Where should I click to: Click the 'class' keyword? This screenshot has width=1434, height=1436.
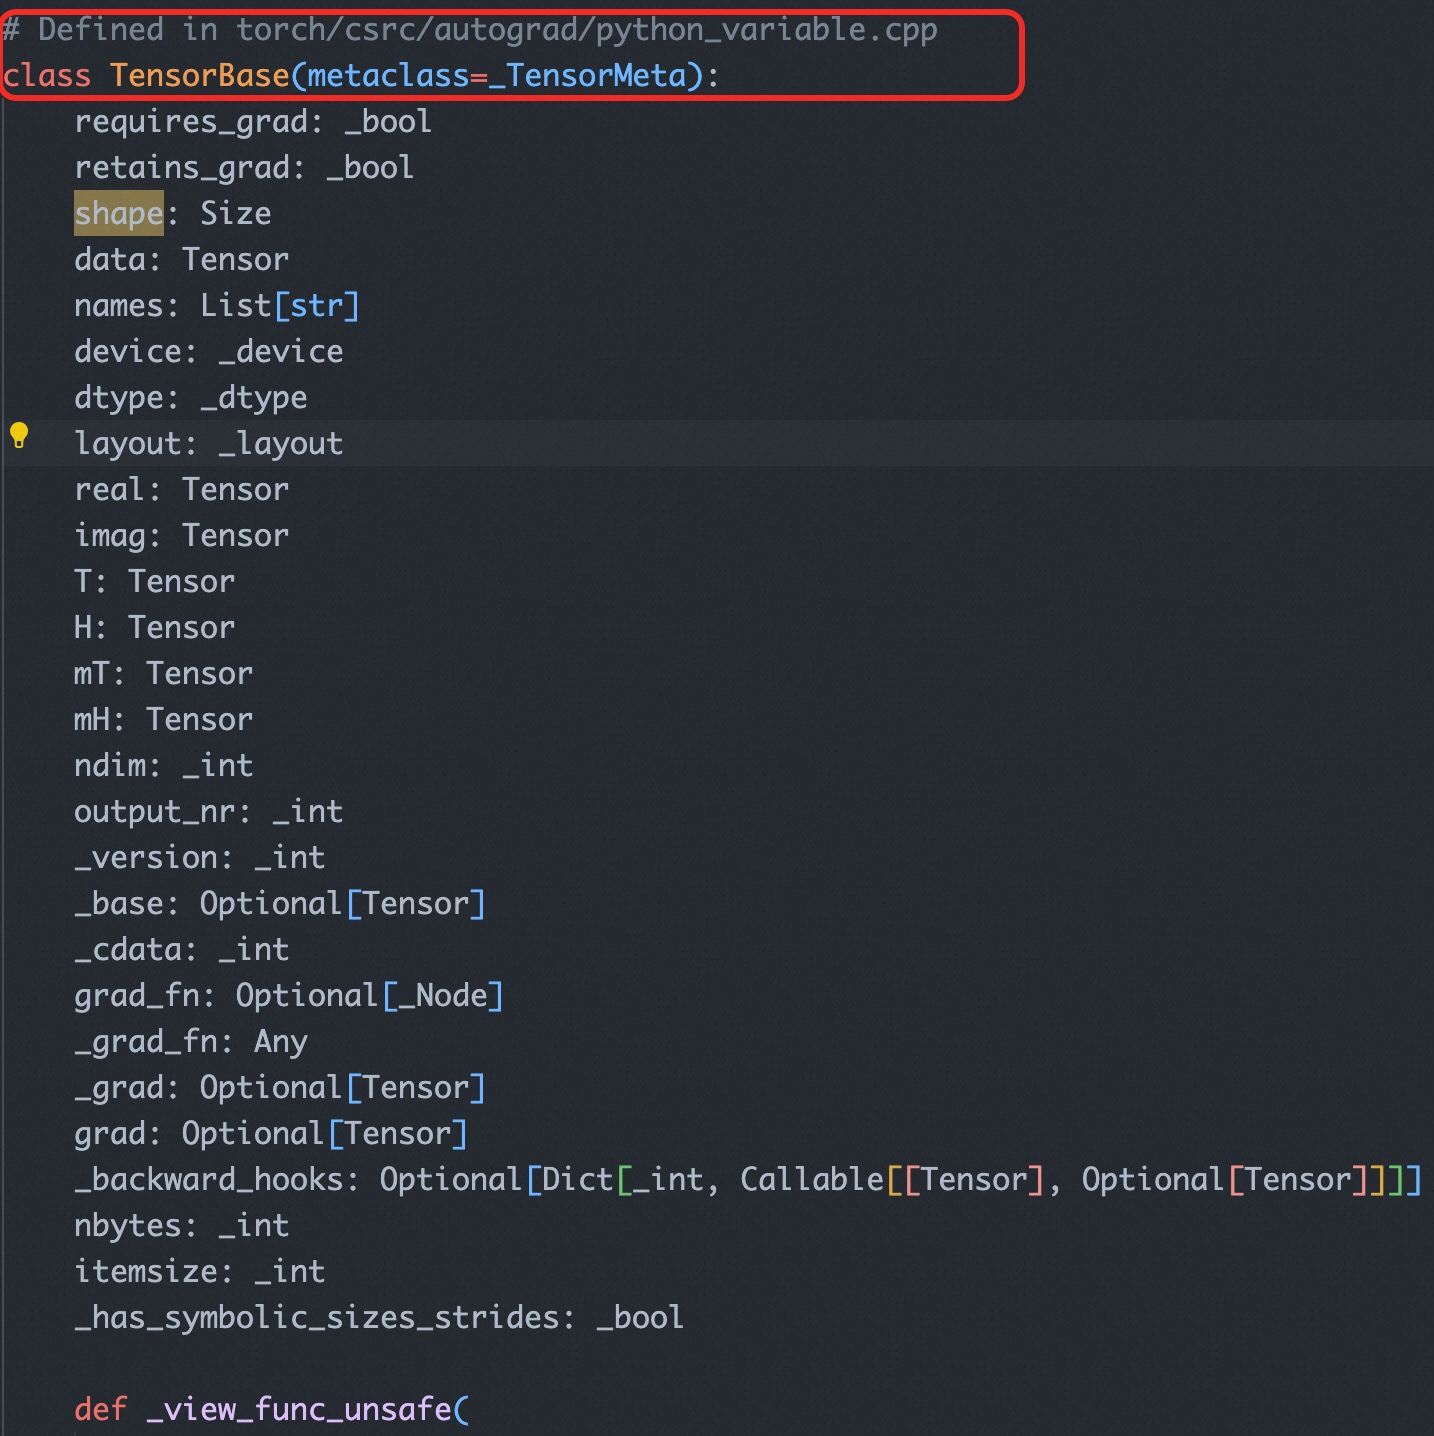[x=47, y=76]
